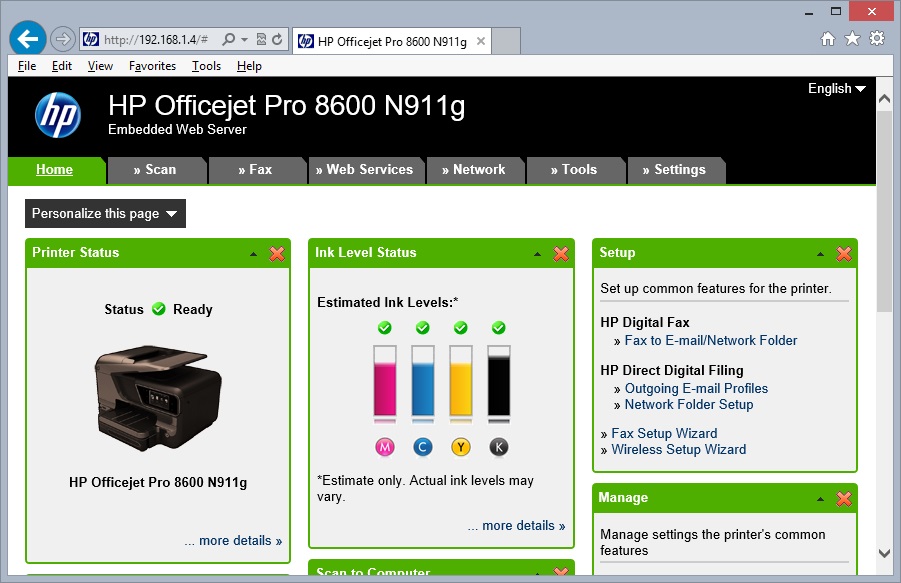Click the search magnifier in address bar

coord(229,39)
